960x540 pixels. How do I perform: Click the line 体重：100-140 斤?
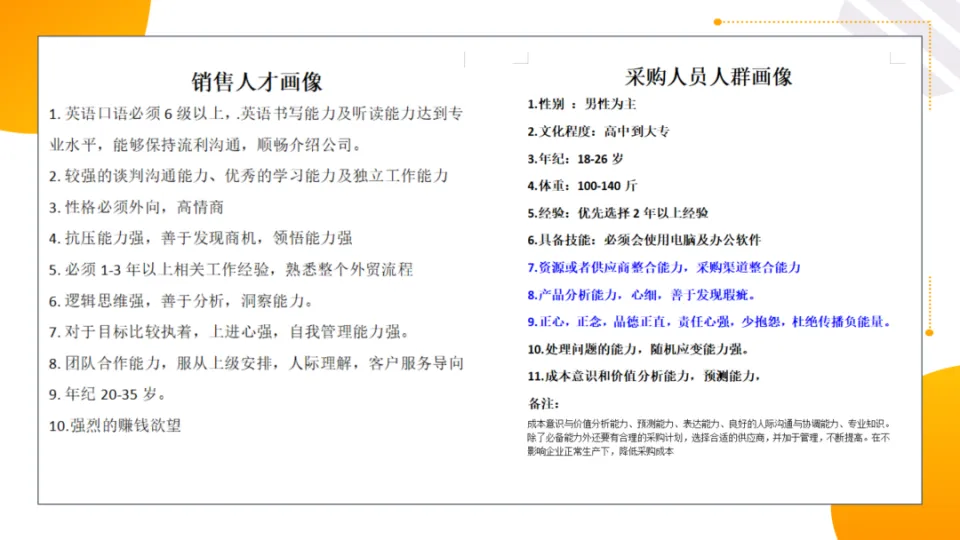(x=582, y=185)
